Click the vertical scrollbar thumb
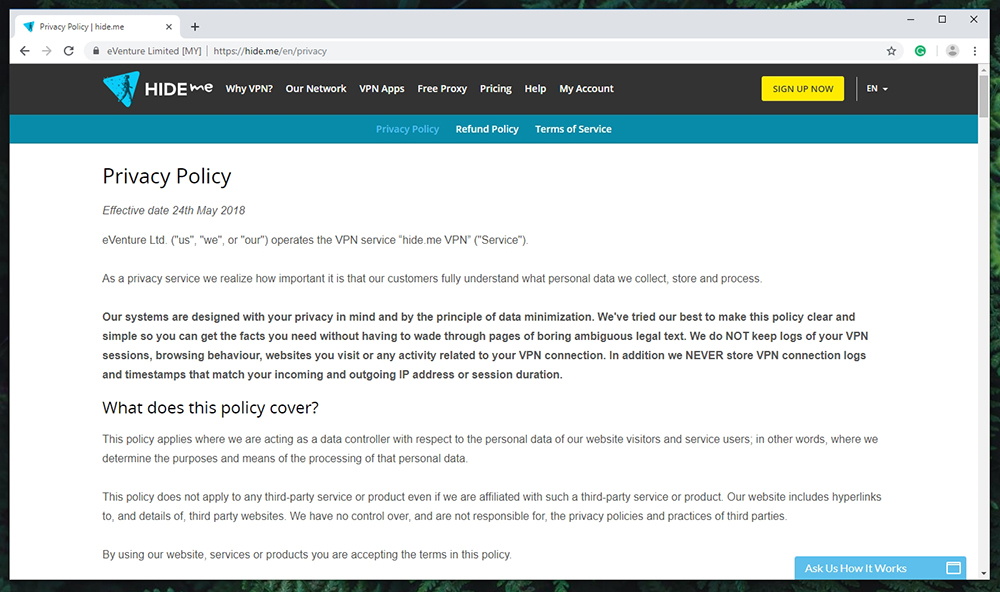The image size is (1000, 592). 983,96
